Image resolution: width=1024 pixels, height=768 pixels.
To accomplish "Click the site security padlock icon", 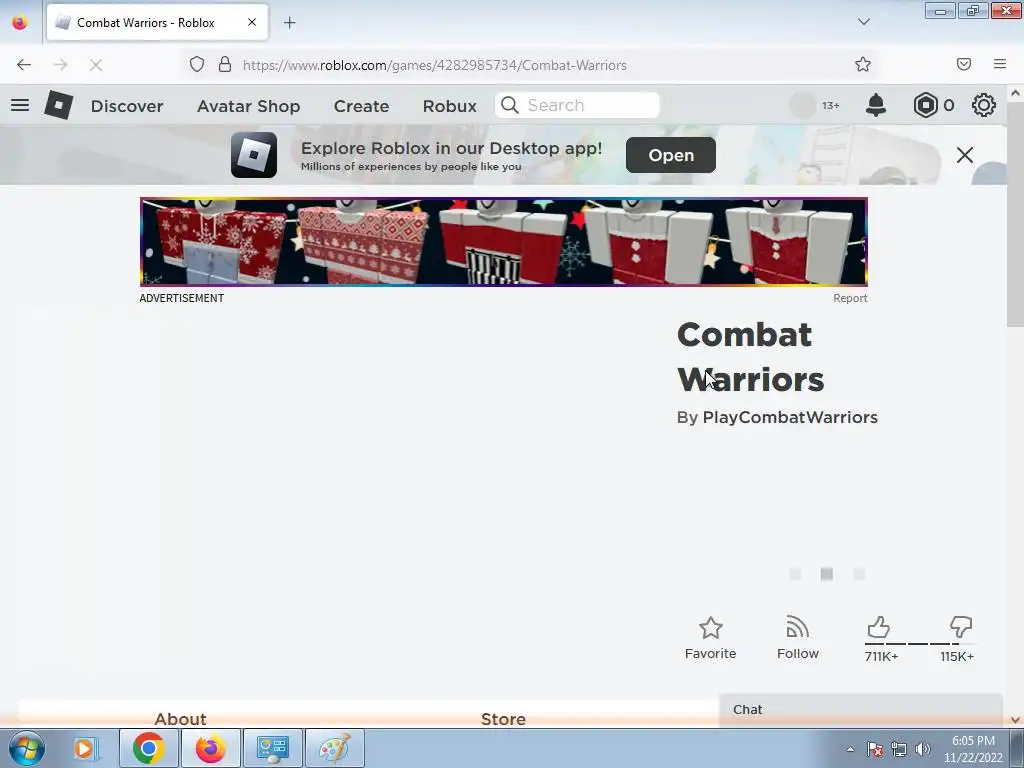I will (225, 64).
